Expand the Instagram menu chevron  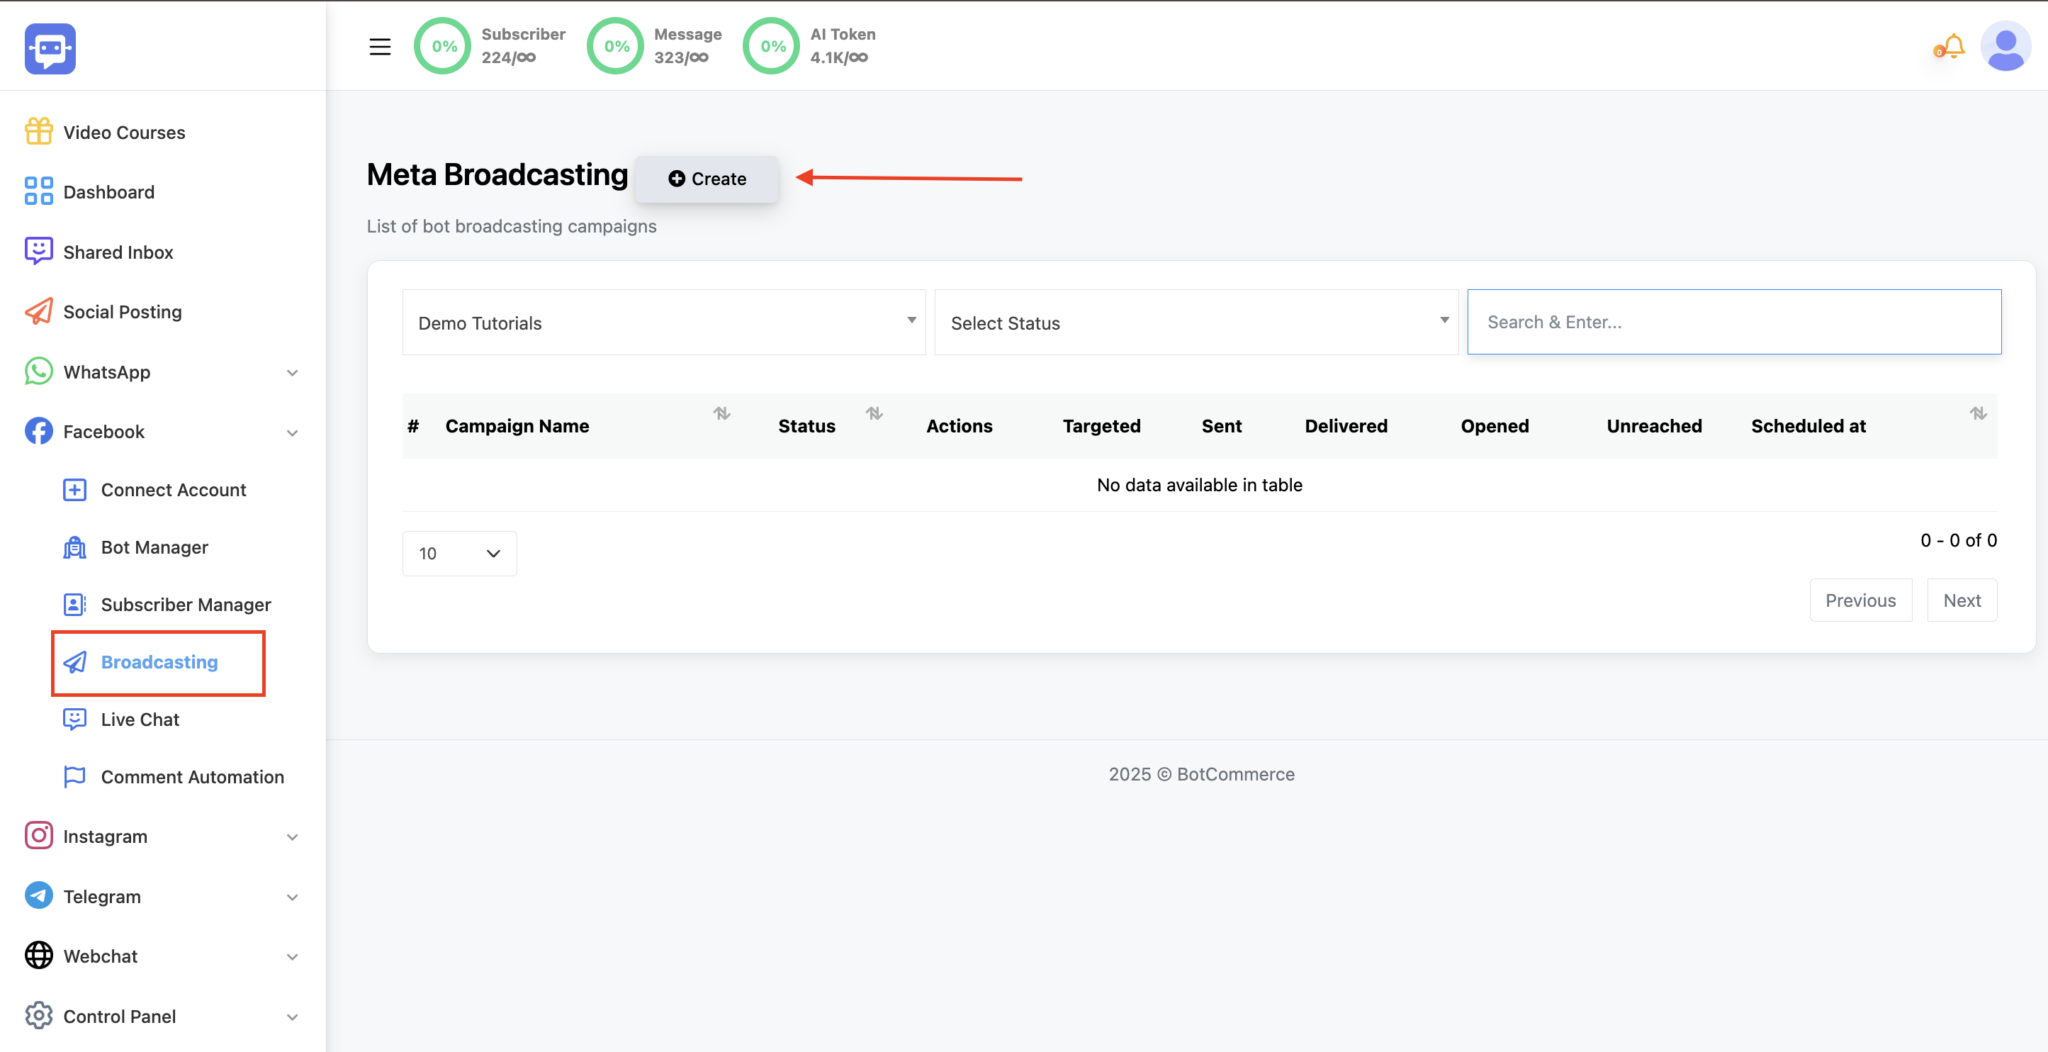tap(292, 837)
